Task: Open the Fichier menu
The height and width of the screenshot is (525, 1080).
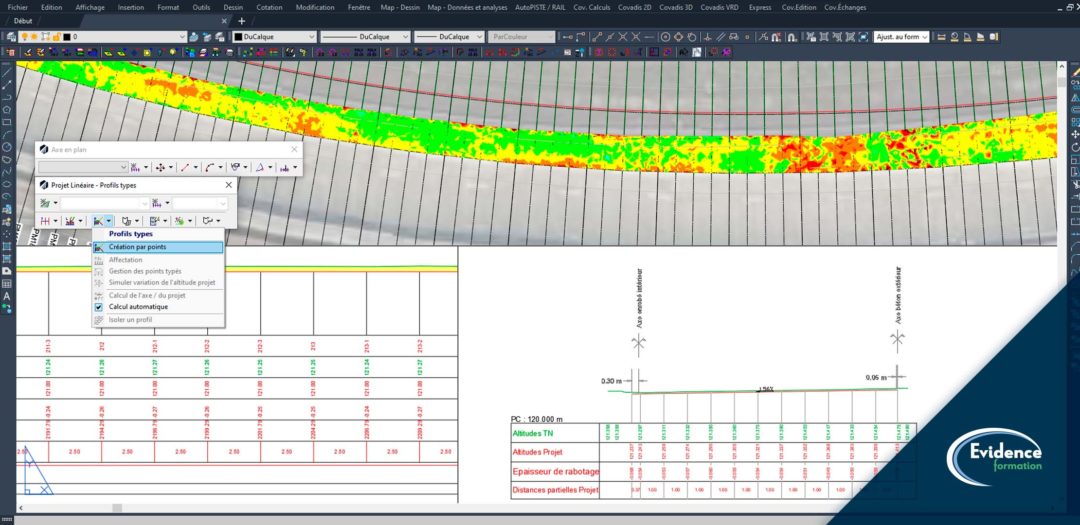Action: 17,8
